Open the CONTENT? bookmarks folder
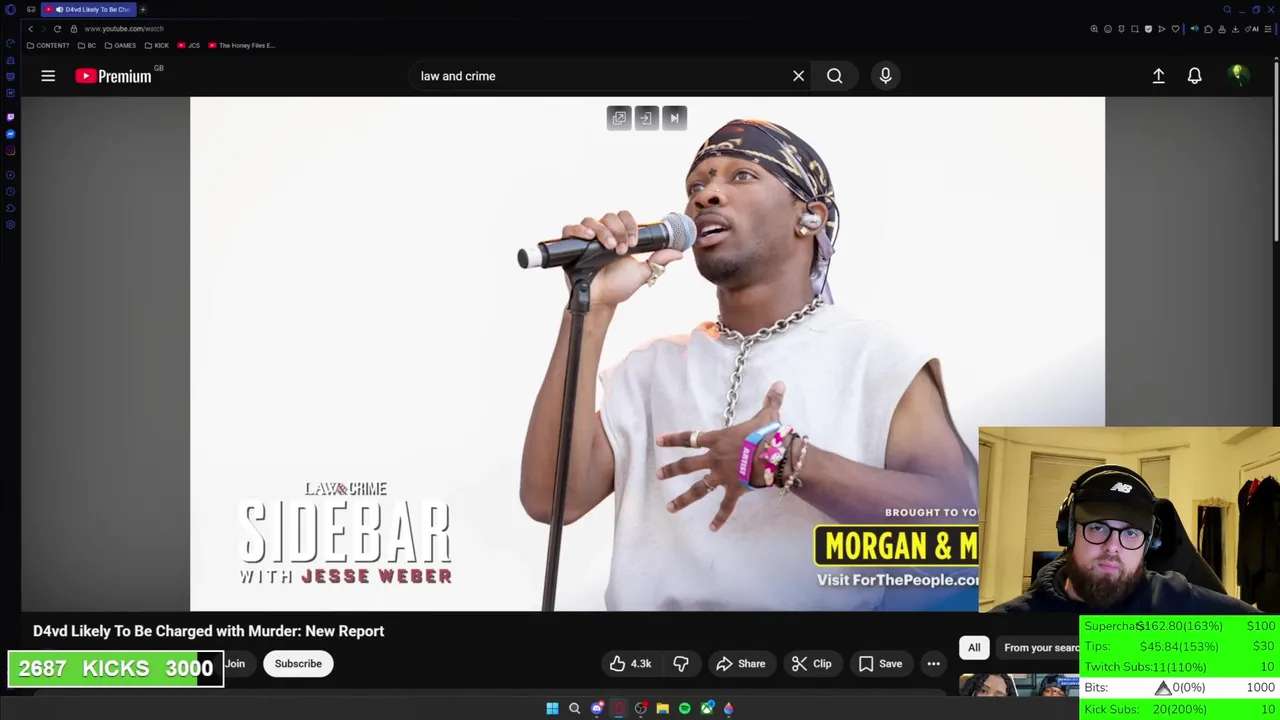The width and height of the screenshot is (1280, 720). coord(48,45)
